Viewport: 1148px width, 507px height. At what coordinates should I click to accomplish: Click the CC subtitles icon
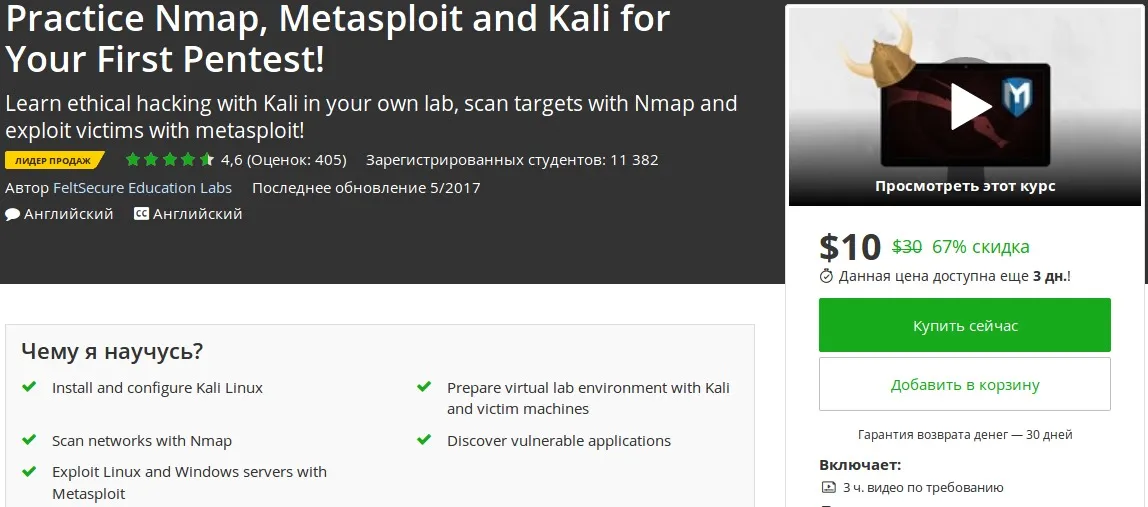click(141, 214)
